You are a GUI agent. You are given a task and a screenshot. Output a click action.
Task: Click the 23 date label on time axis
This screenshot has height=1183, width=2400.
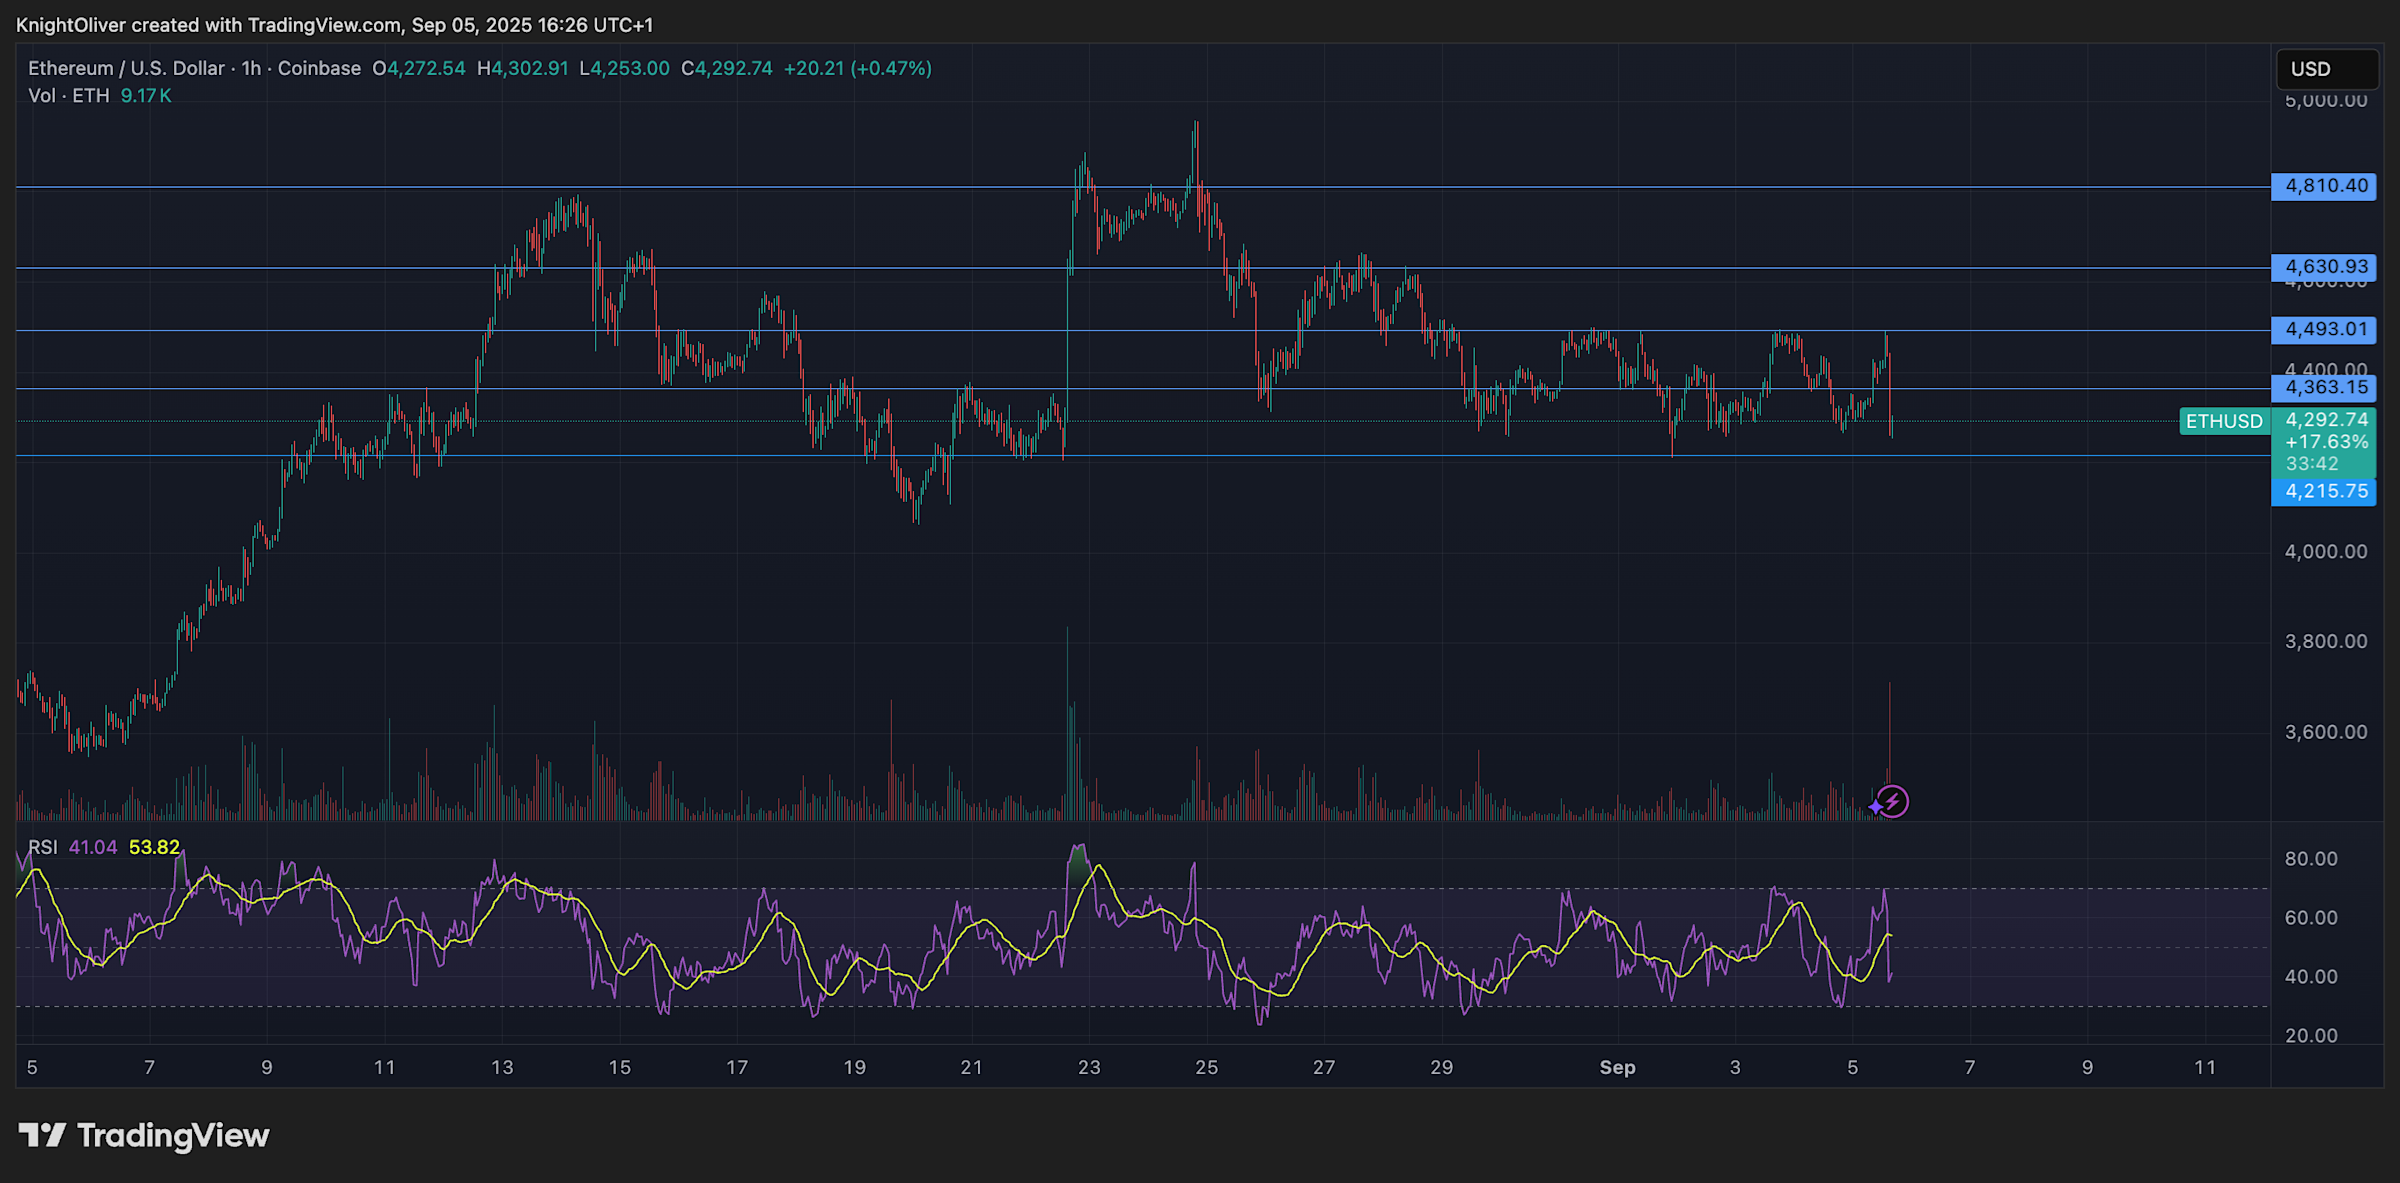point(1089,1067)
